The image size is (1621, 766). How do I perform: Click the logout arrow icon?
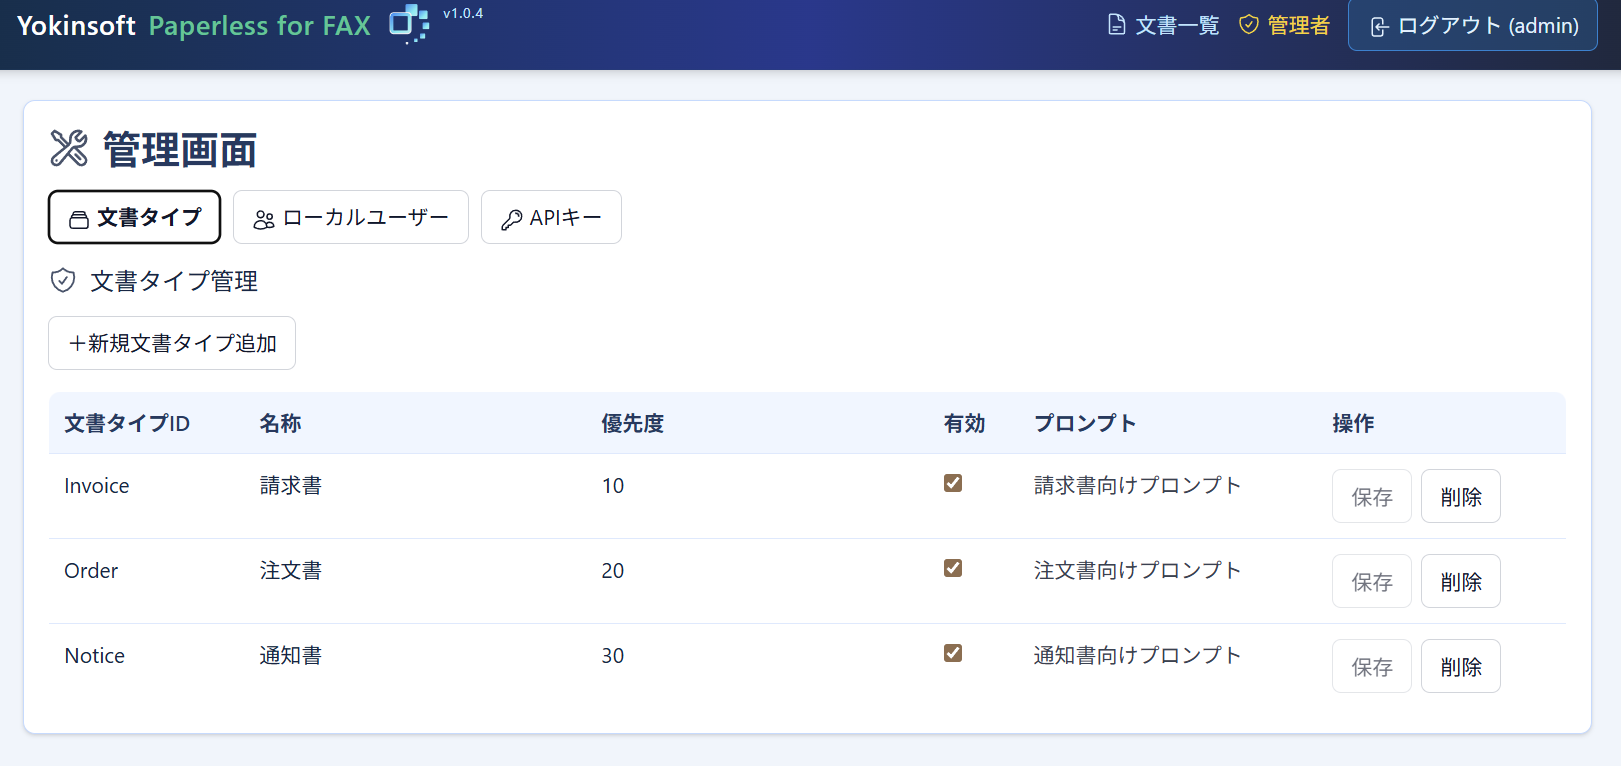click(1379, 27)
